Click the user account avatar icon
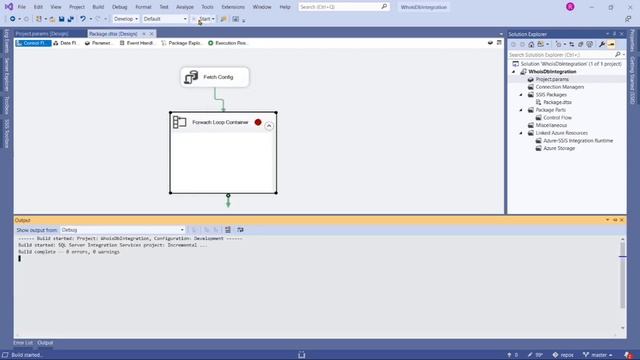640x360 pixels. click(570, 7)
